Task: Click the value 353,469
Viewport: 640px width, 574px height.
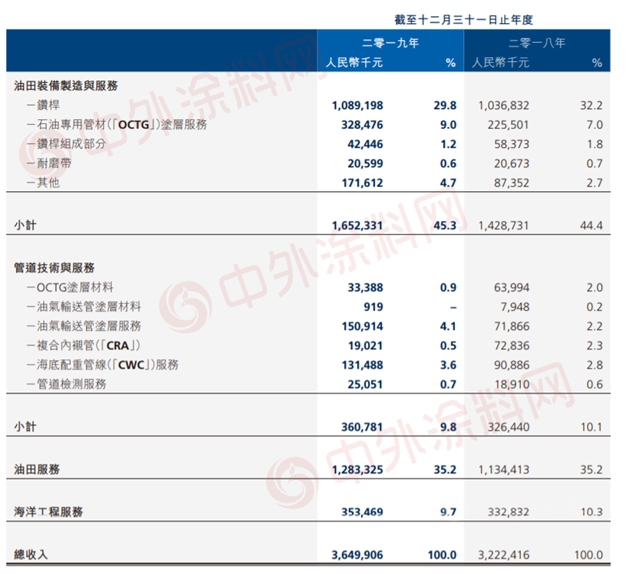Action: pyautogui.click(x=362, y=512)
